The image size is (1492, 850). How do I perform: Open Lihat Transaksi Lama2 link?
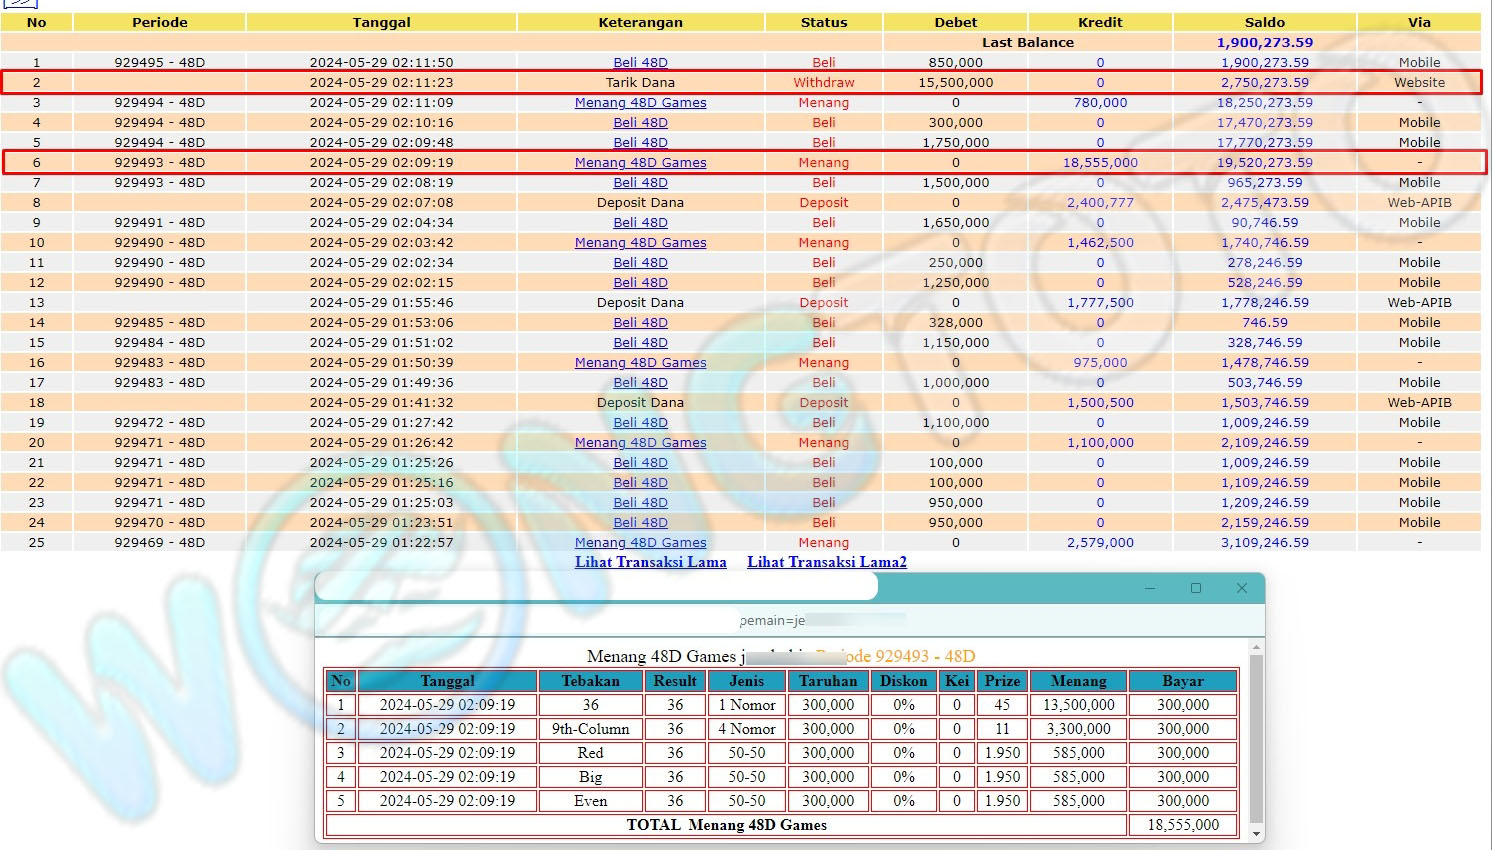(826, 562)
